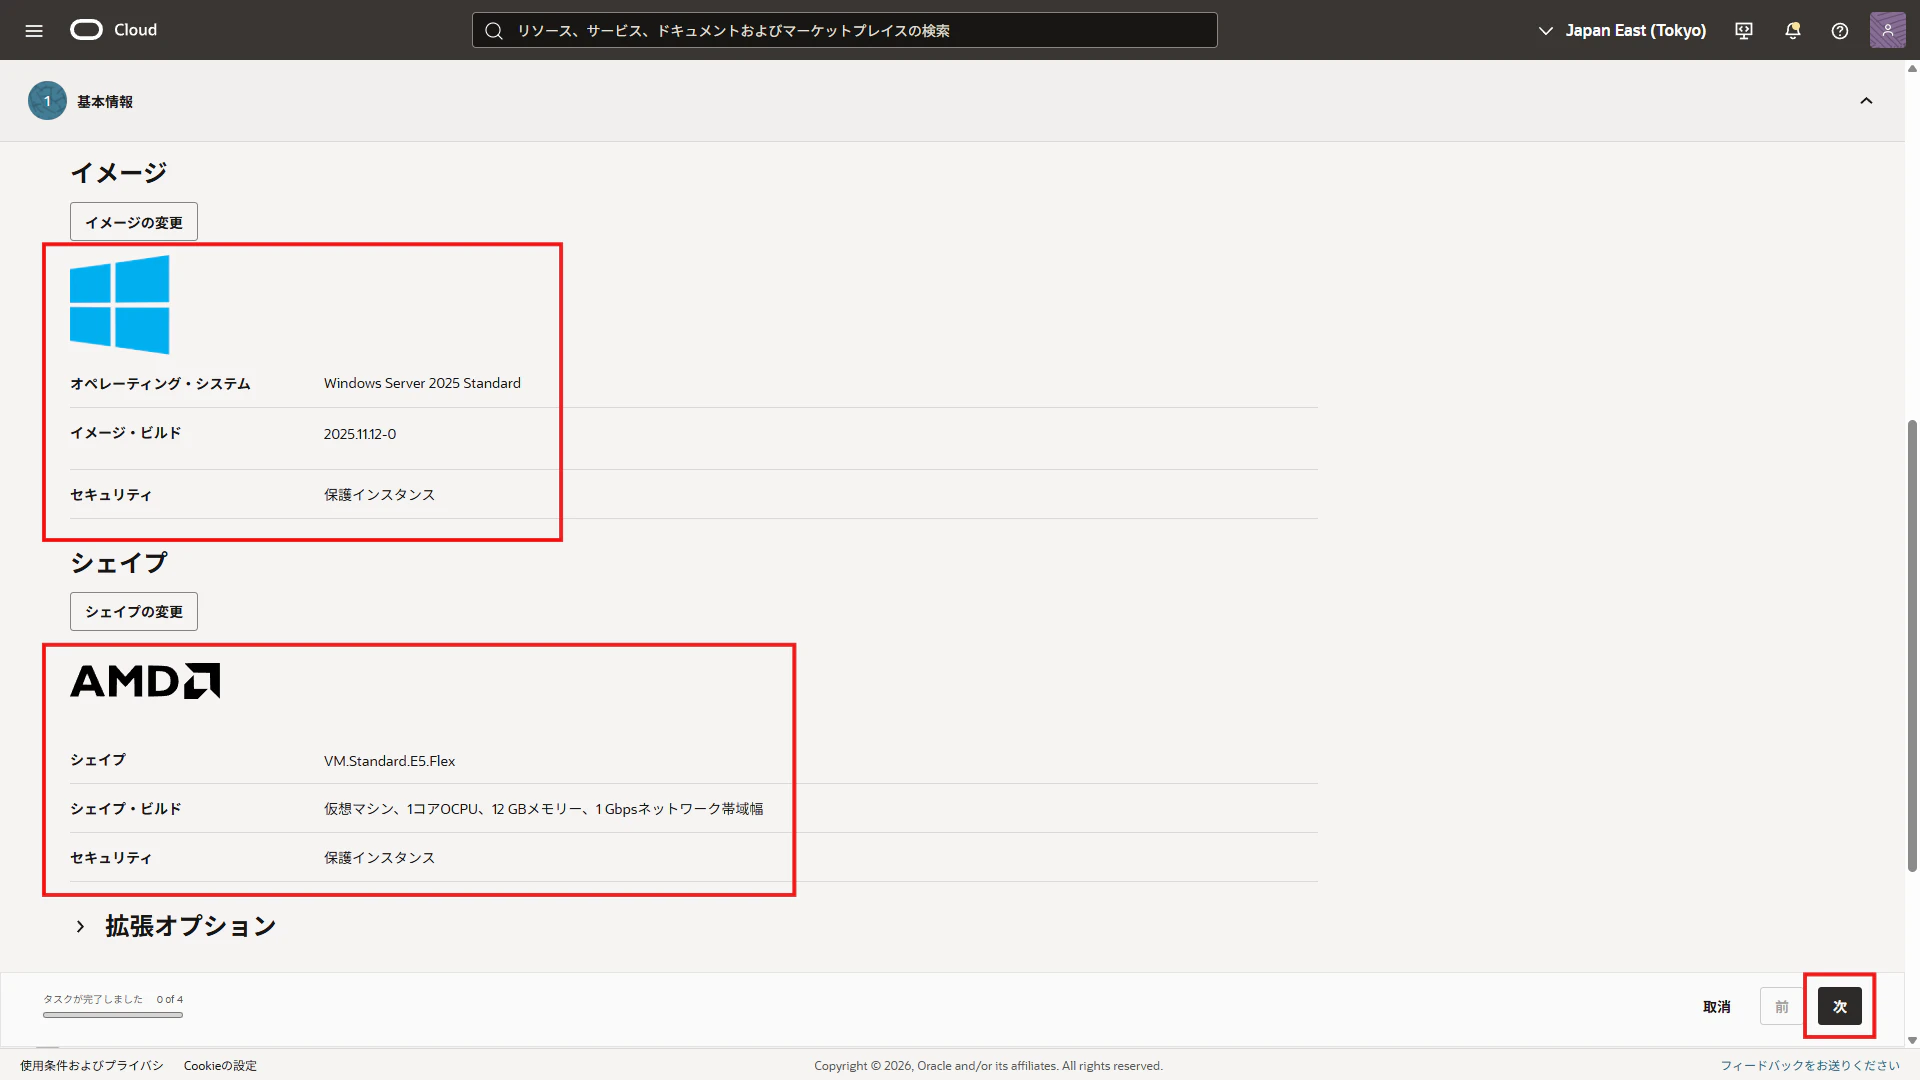
Task: Click the Windows Server 2025 Standard value
Action: pos(422,383)
